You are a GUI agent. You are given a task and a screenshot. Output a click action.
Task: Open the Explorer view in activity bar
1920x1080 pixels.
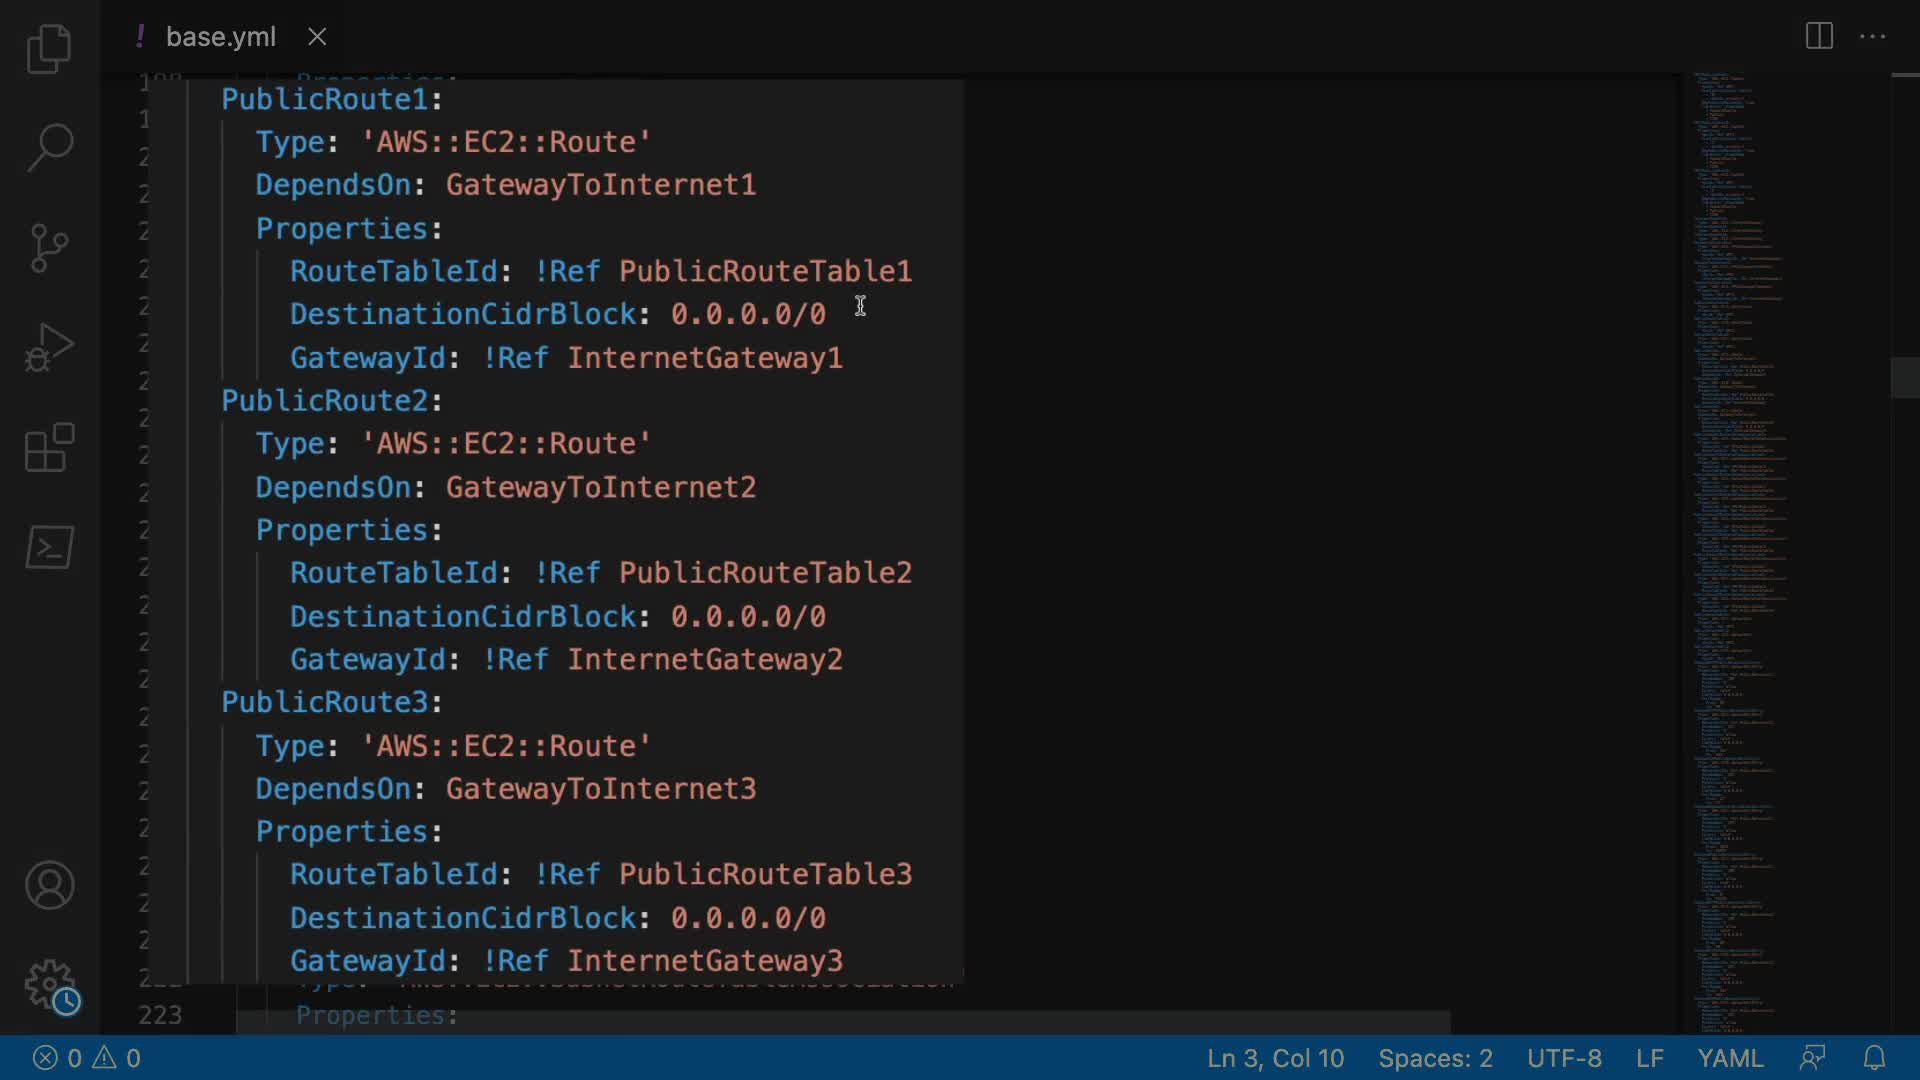point(49,48)
